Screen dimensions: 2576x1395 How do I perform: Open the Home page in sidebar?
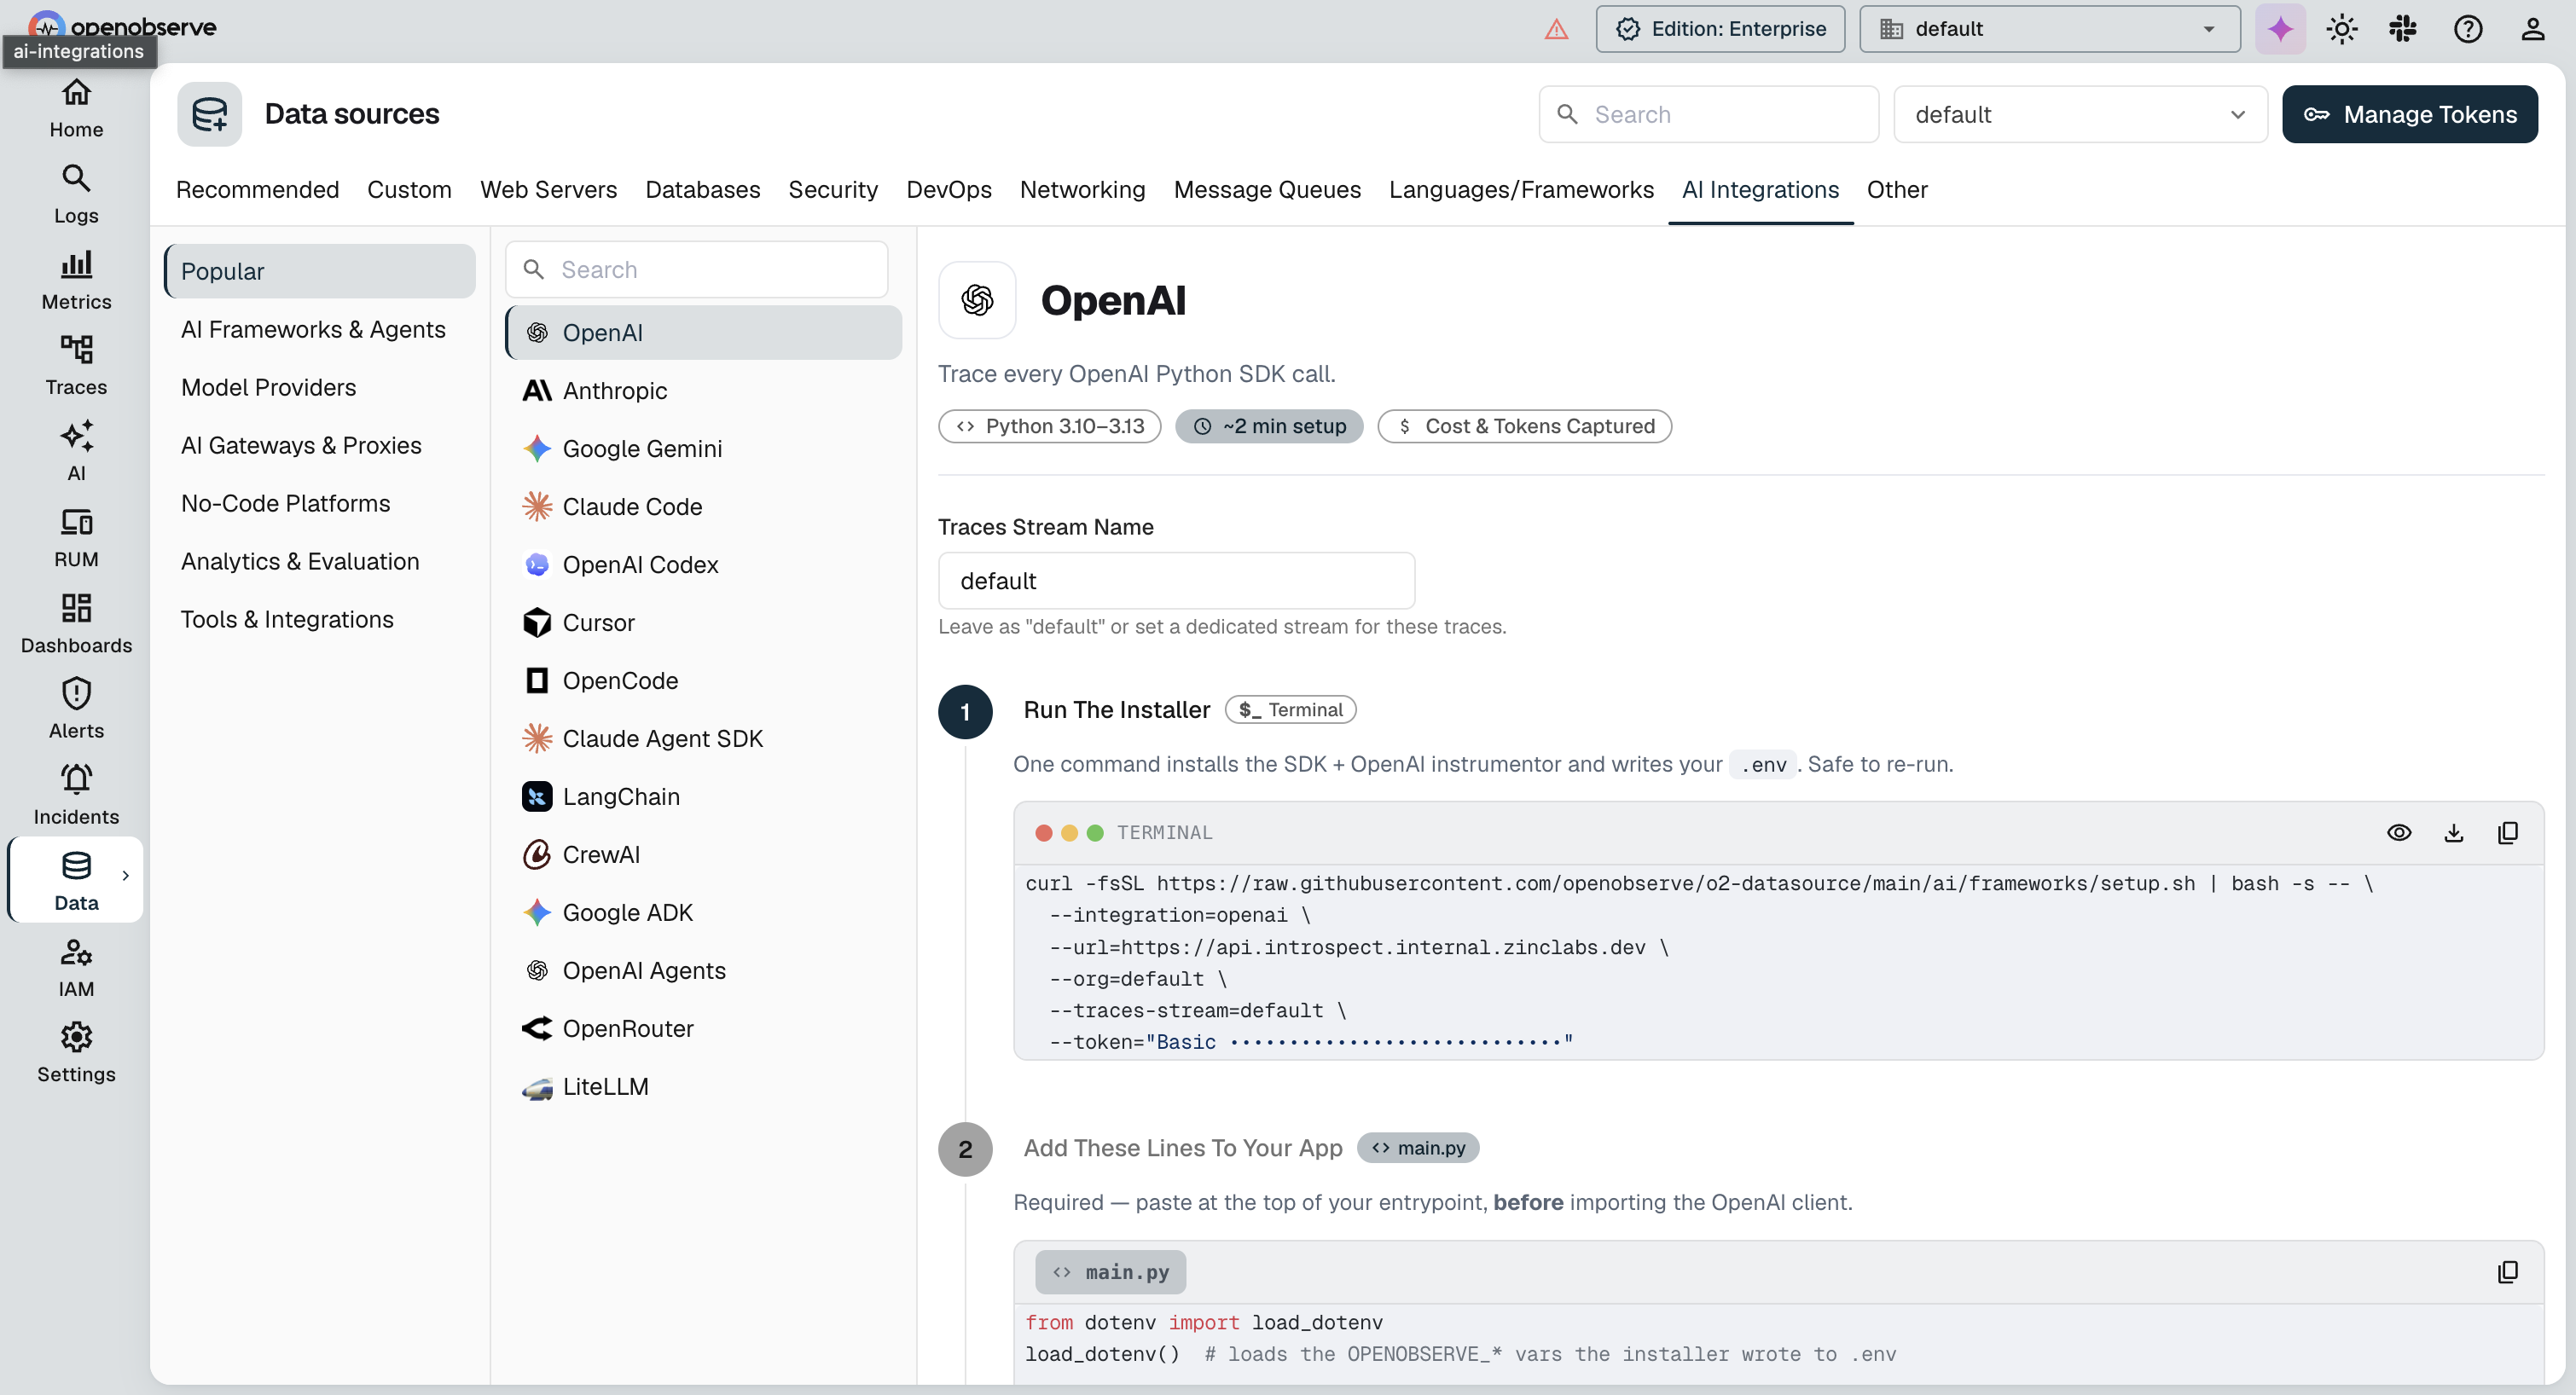[76, 108]
